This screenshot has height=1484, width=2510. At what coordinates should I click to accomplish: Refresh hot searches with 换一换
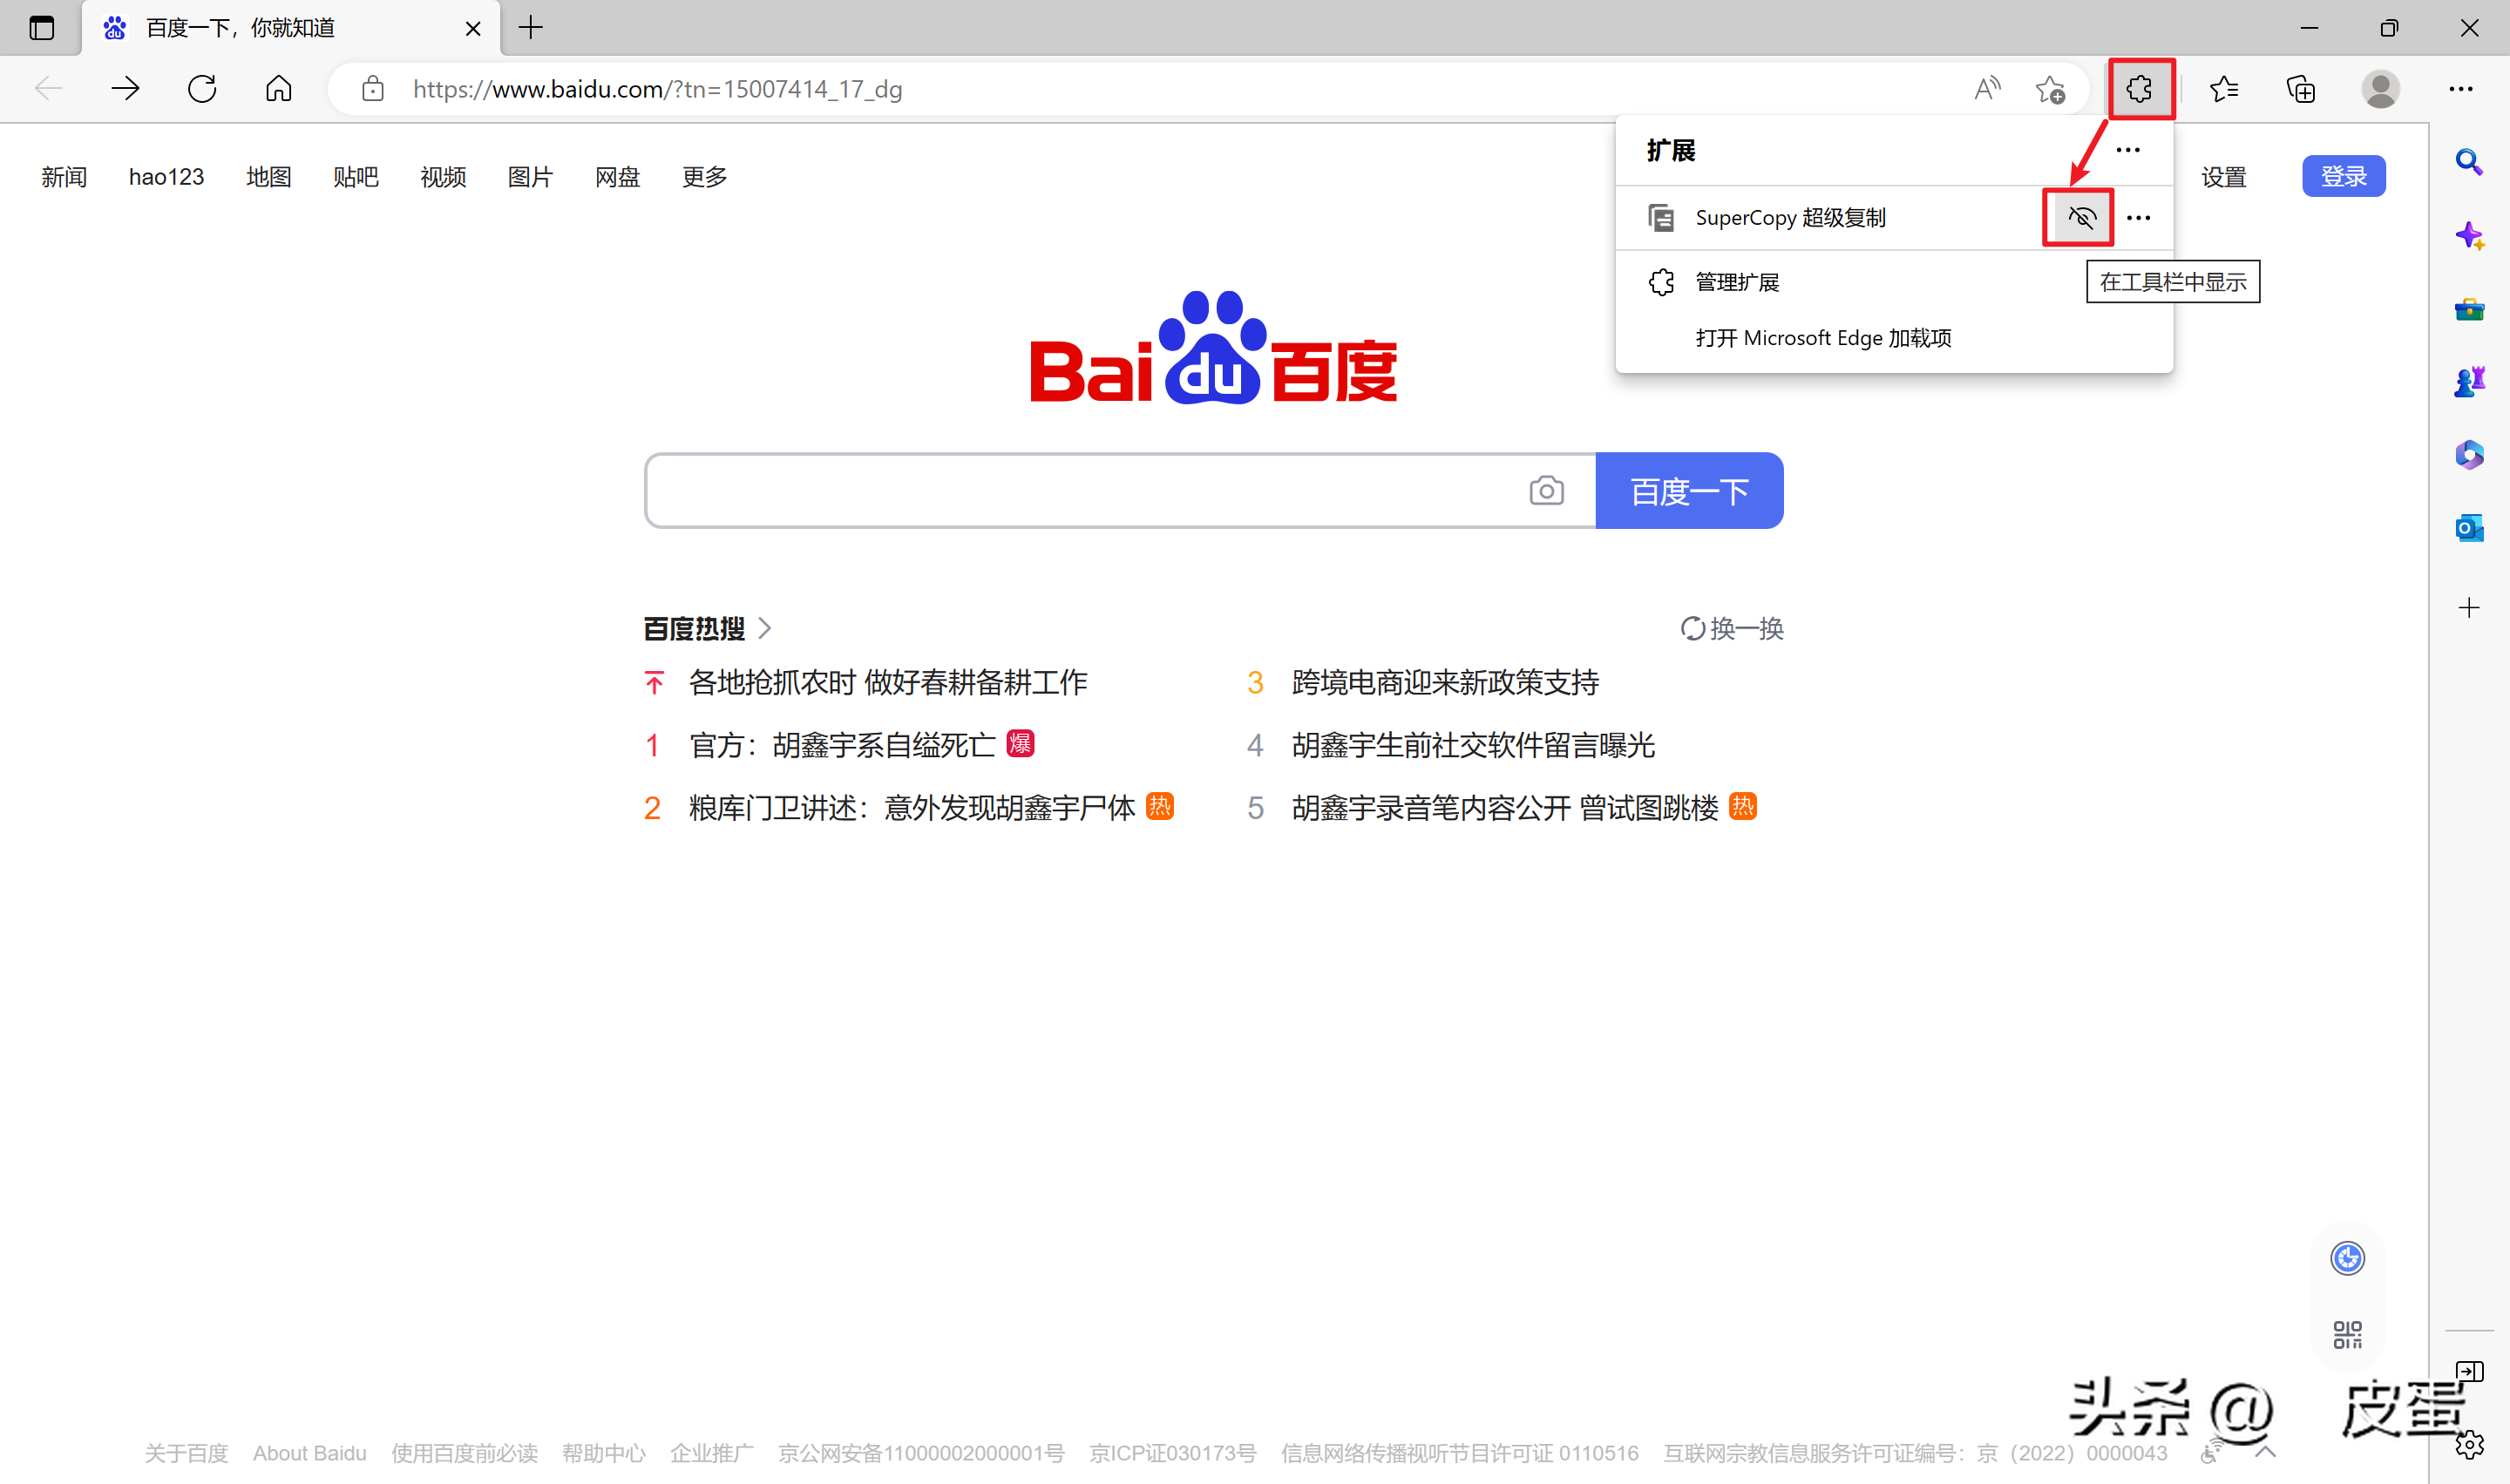pyautogui.click(x=1732, y=628)
